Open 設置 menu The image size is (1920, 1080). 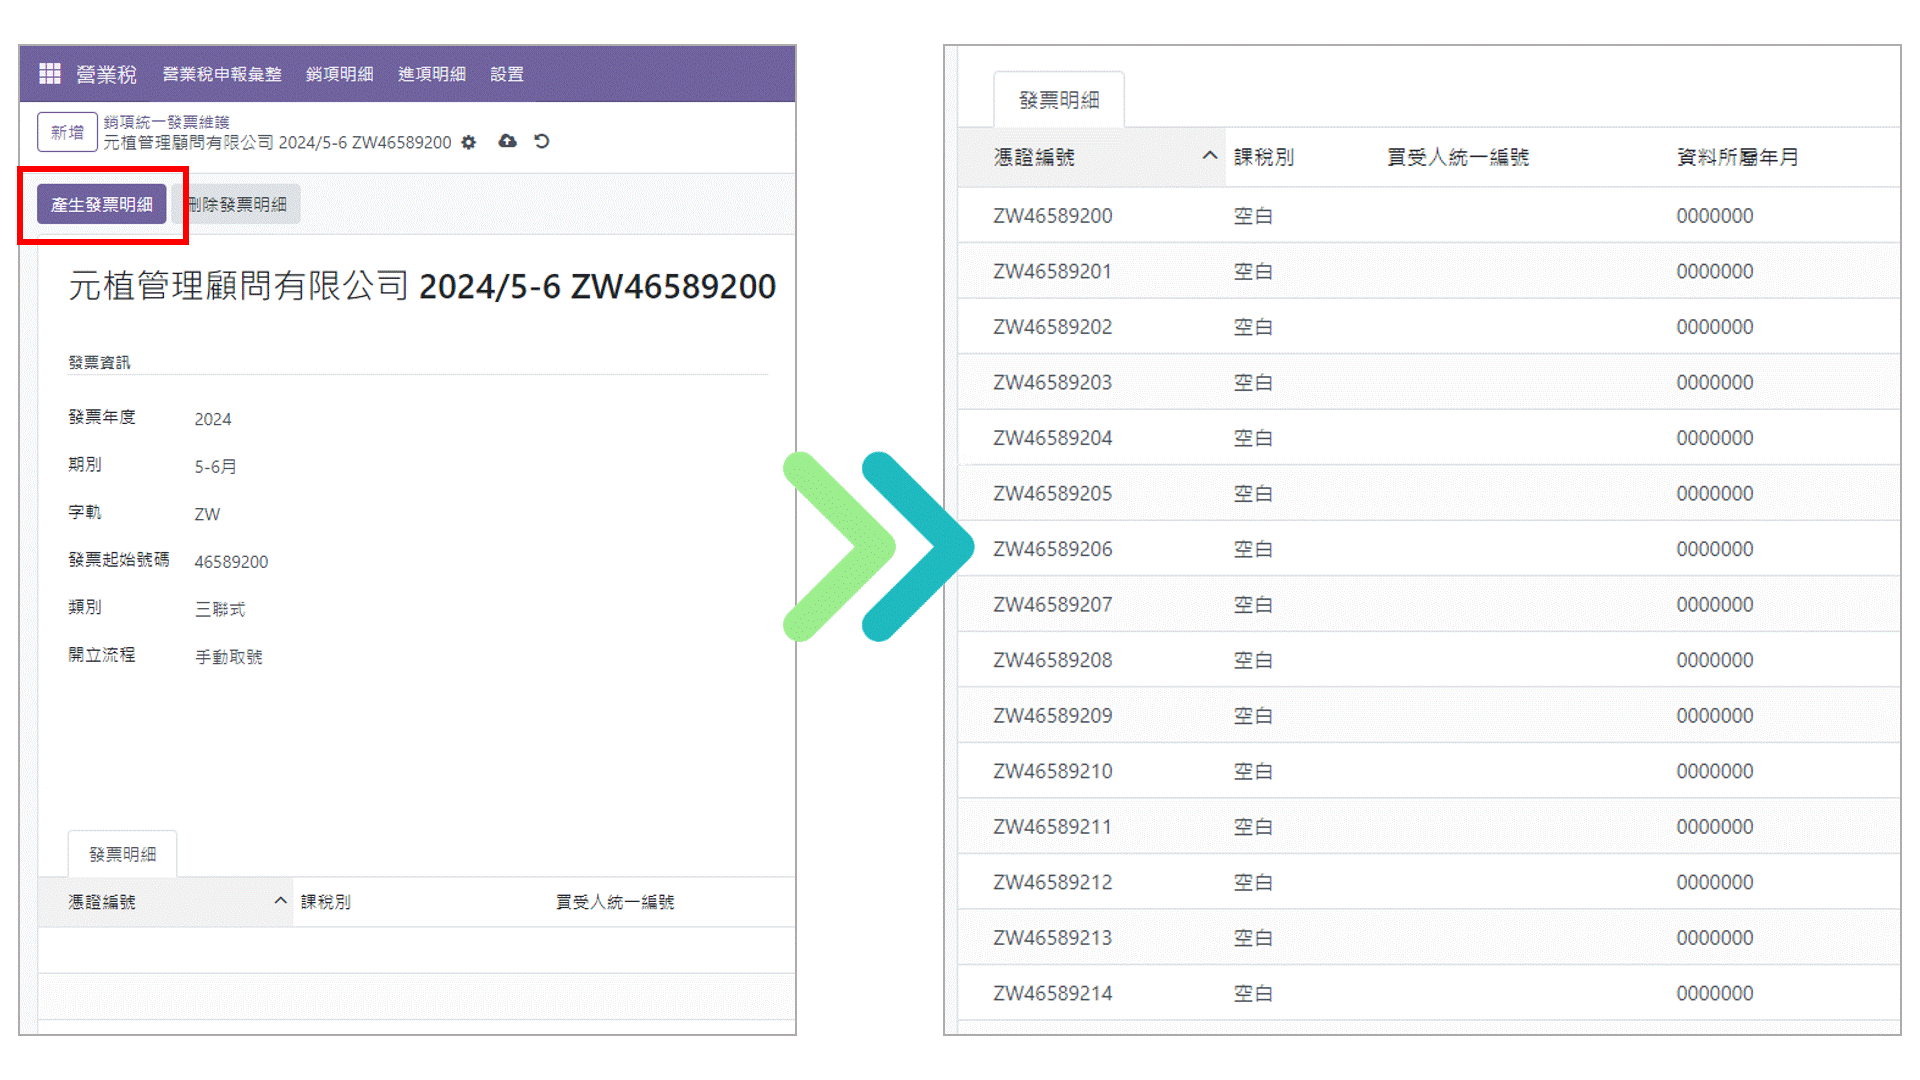point(507,74)
